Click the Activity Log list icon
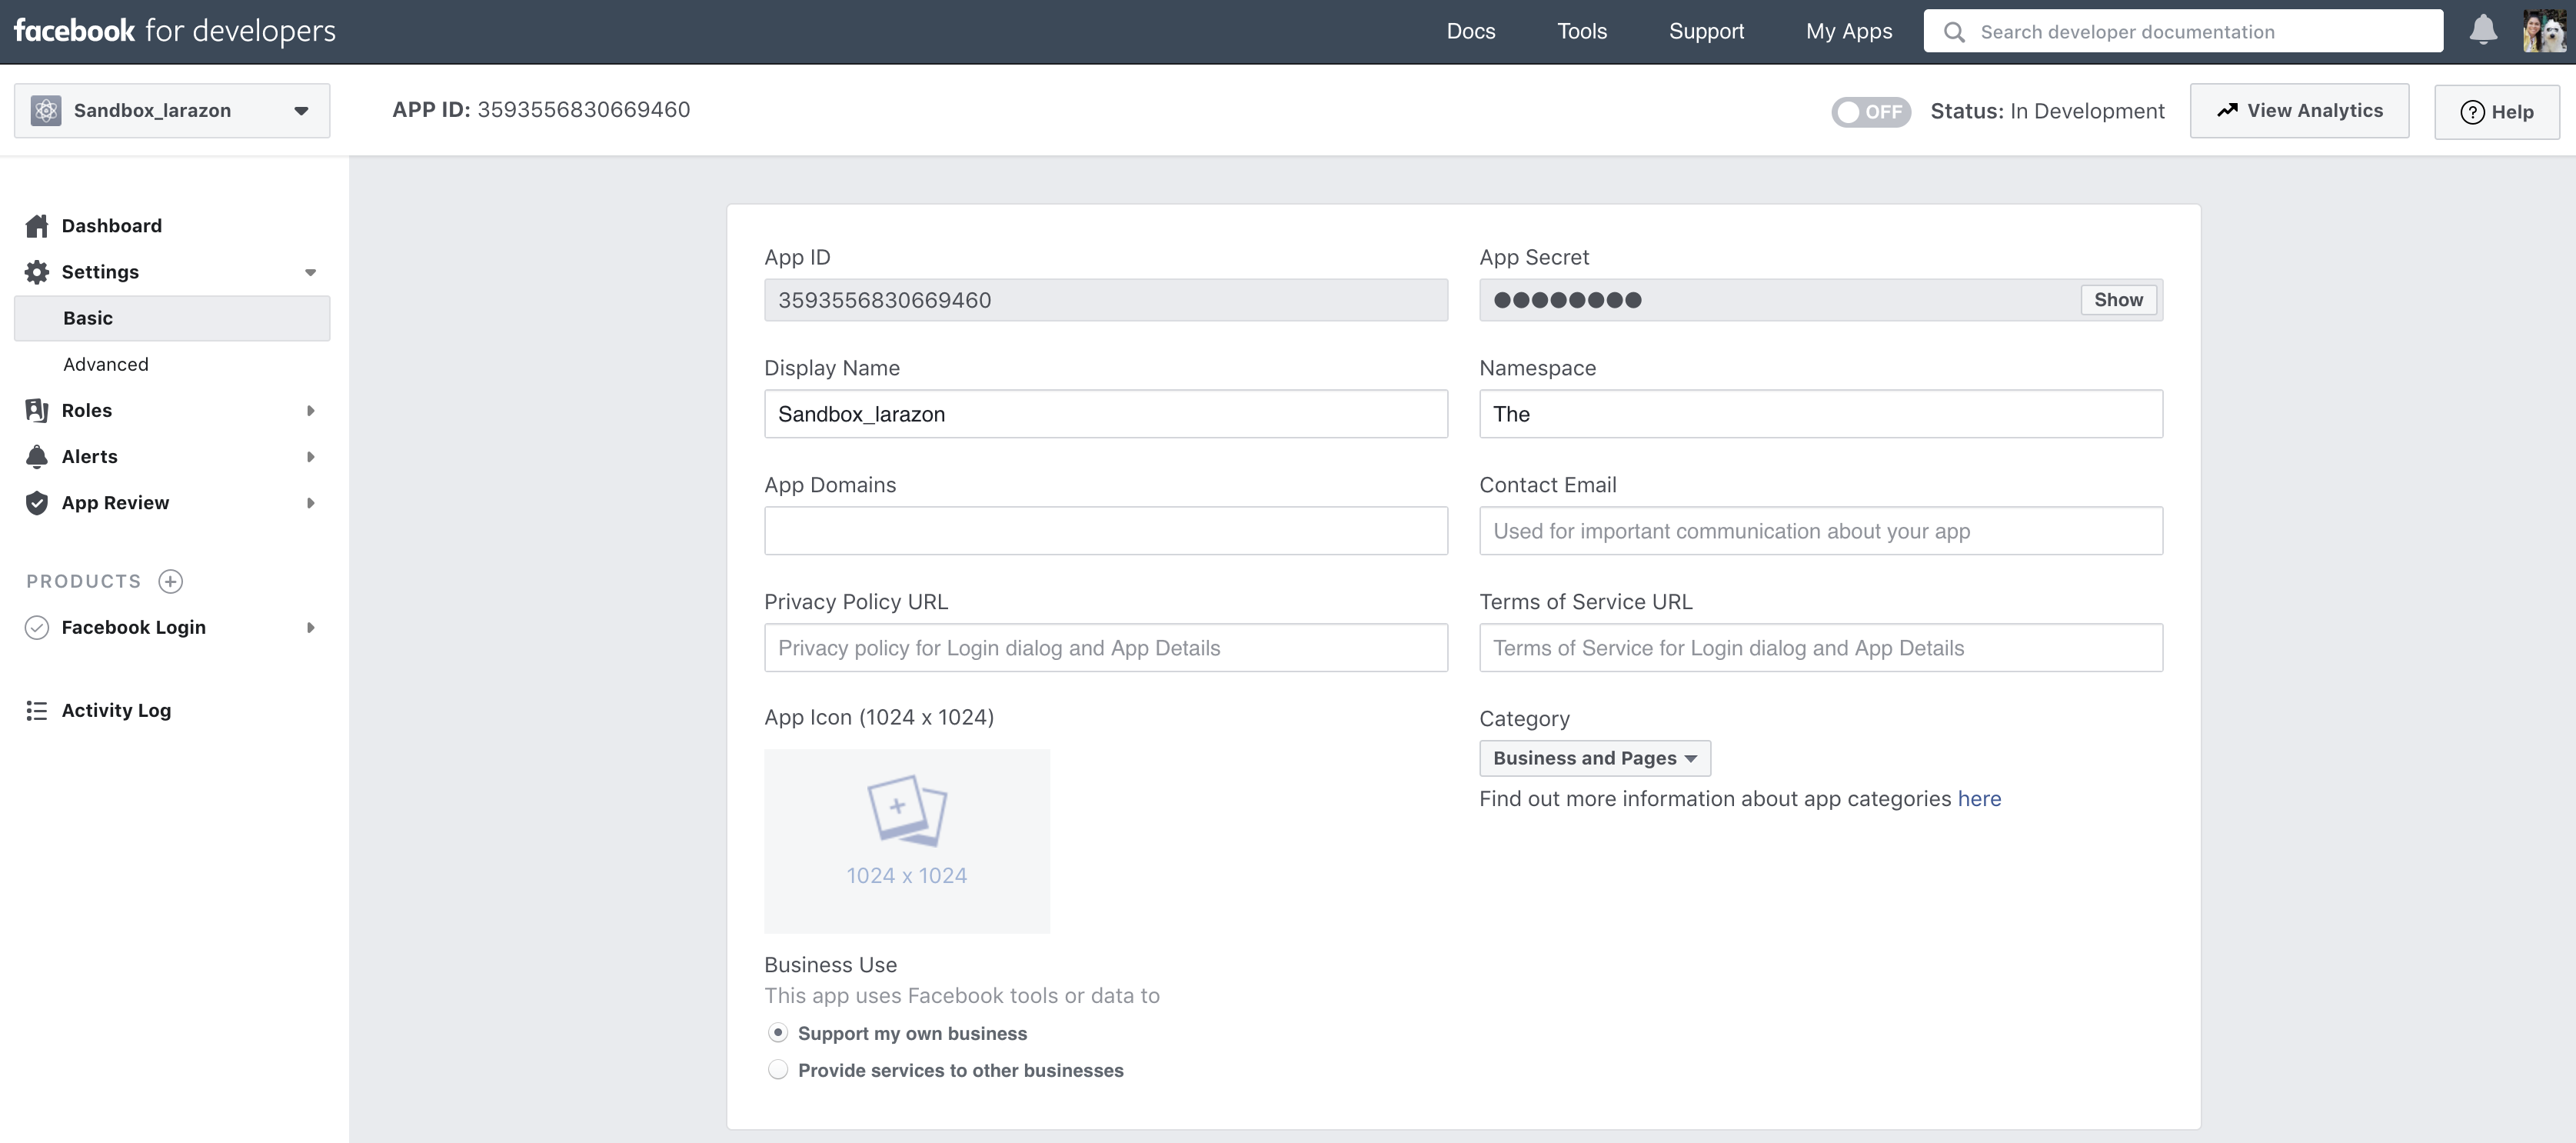The image size is (2576, 1143). (37, 710)
